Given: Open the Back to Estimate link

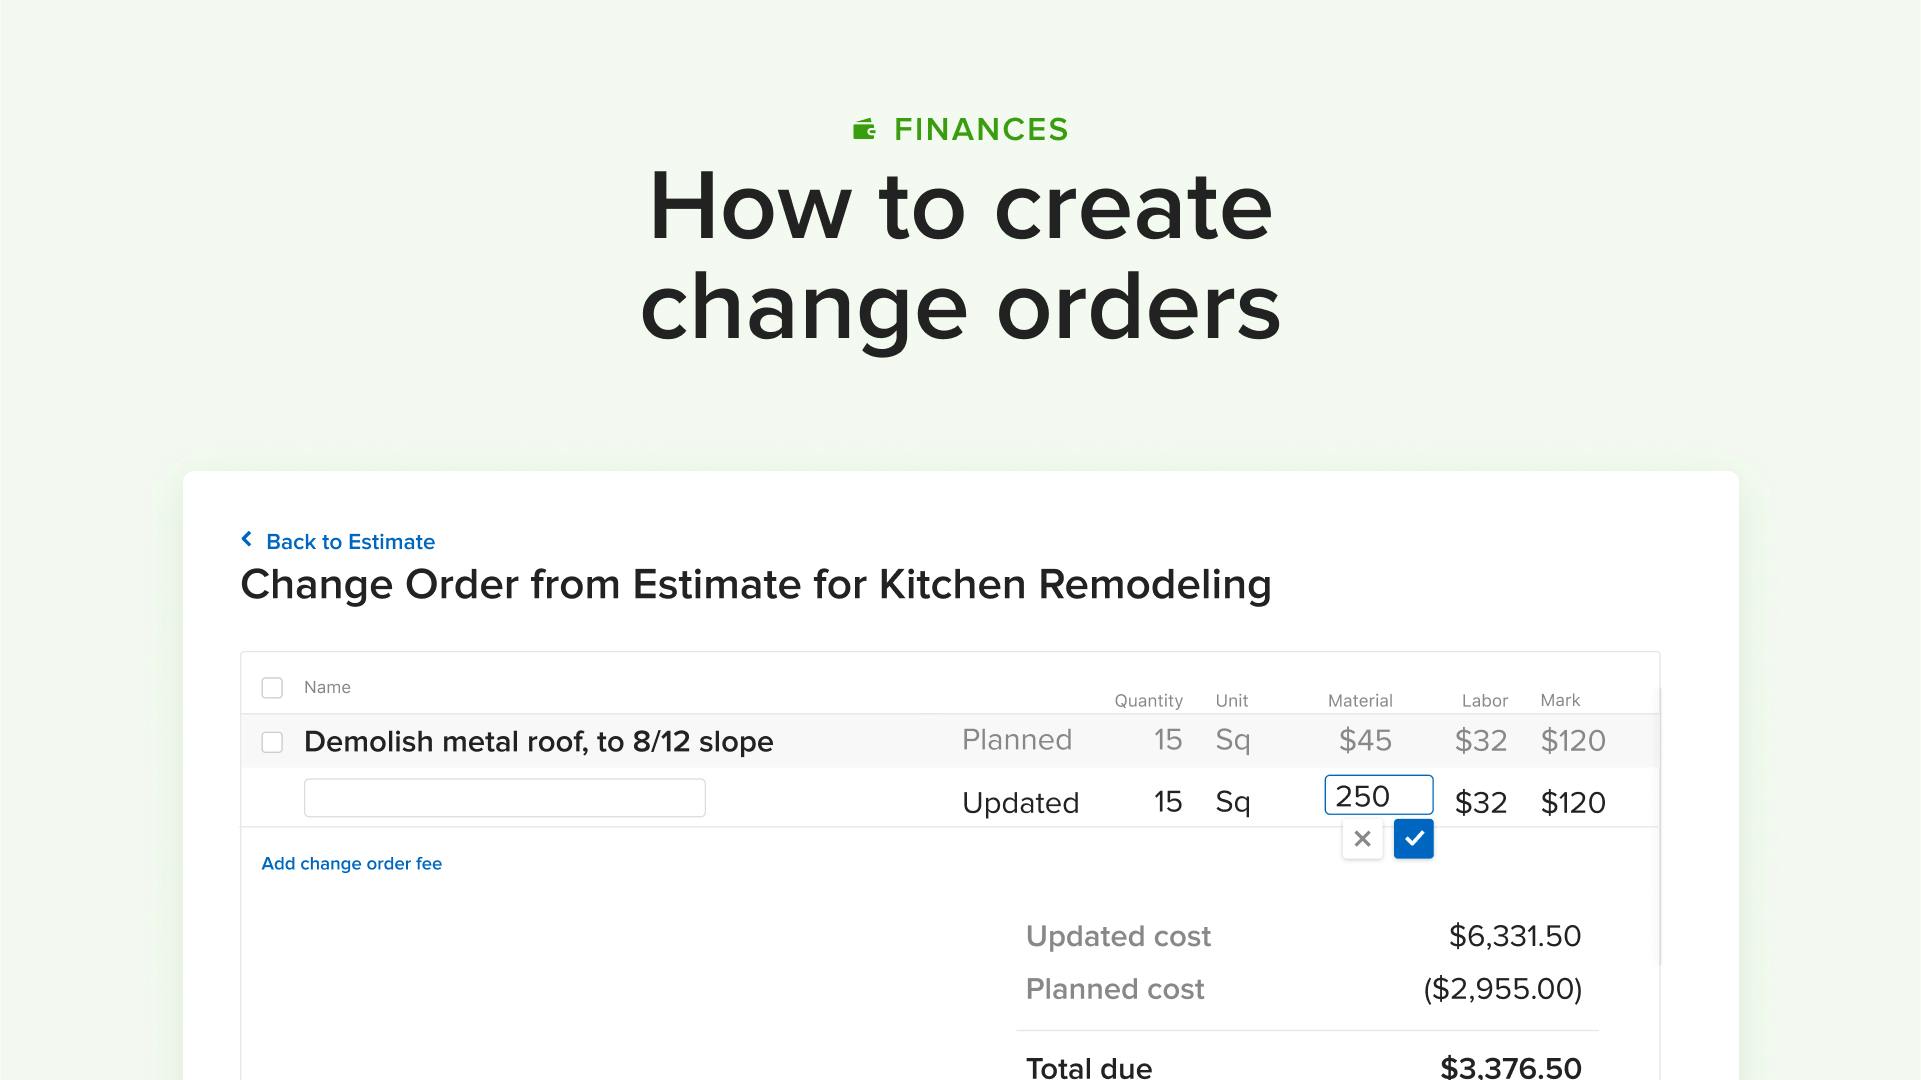Looking at the screenshot, I should (x=350, y=542).
